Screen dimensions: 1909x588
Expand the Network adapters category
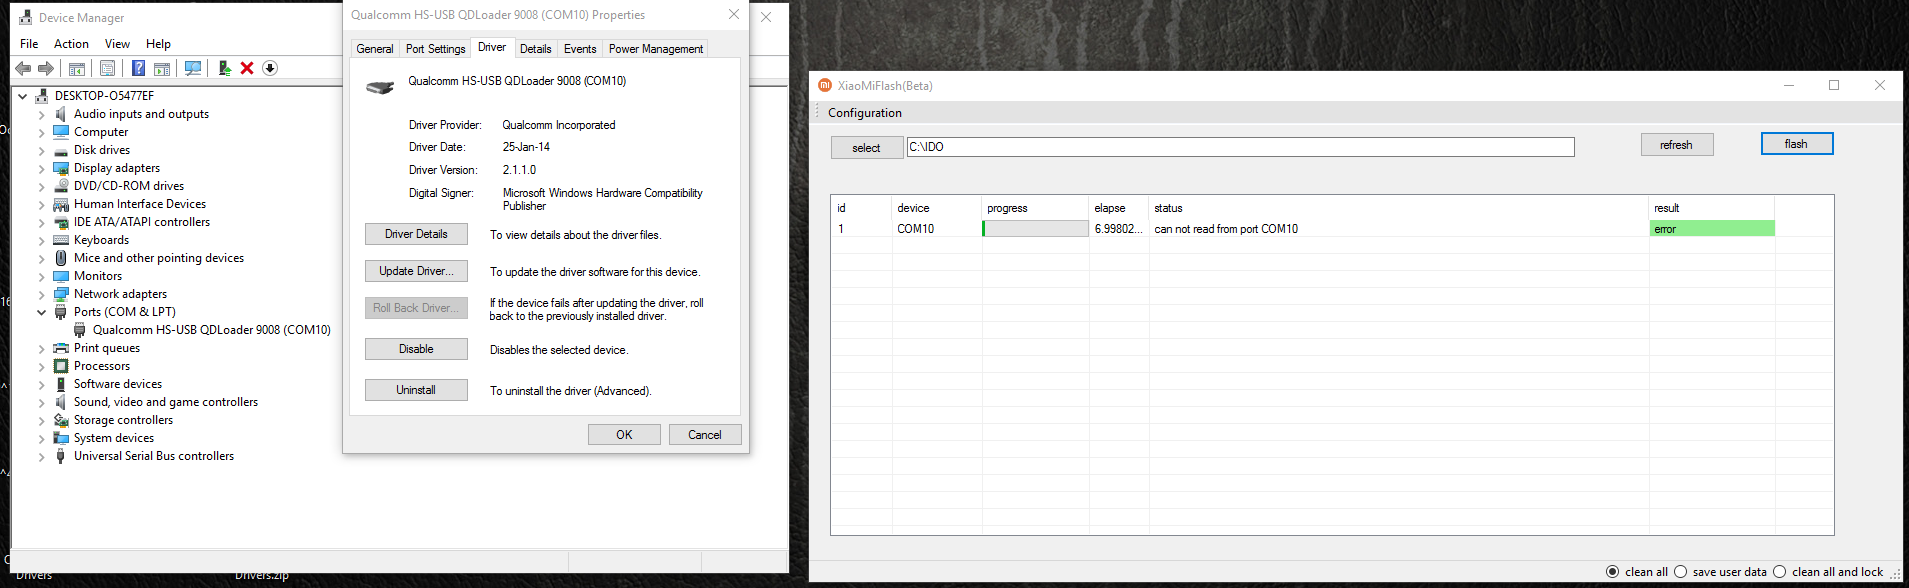pyautogui.click(x=41, y=294)
